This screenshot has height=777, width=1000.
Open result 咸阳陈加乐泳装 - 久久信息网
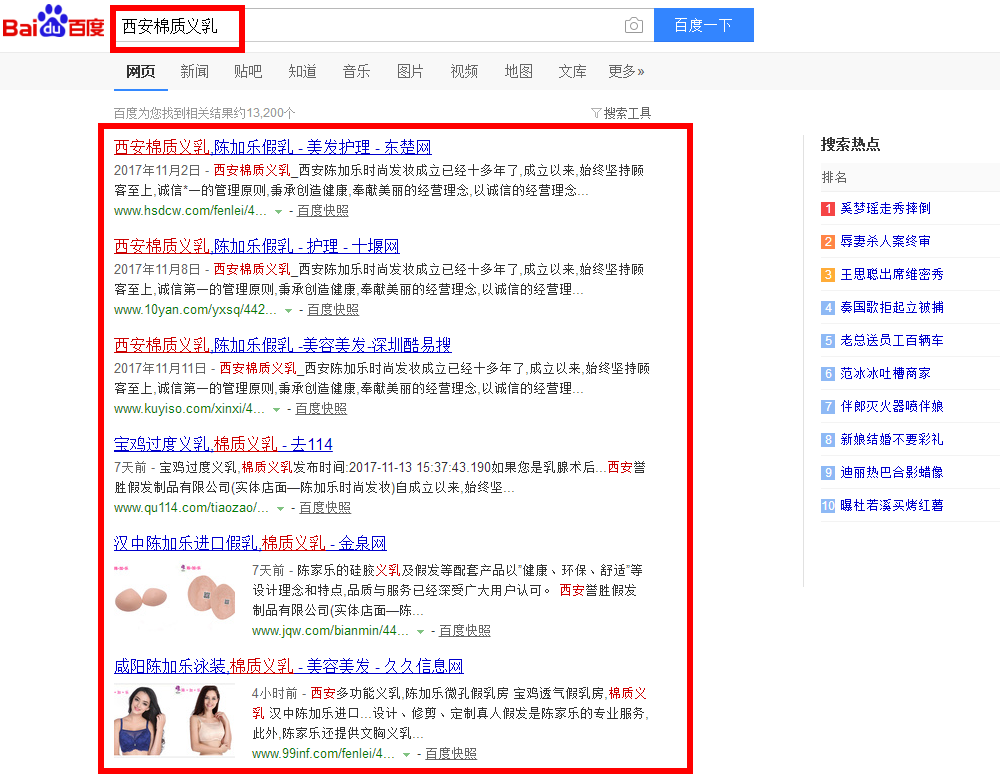[288, 667]
